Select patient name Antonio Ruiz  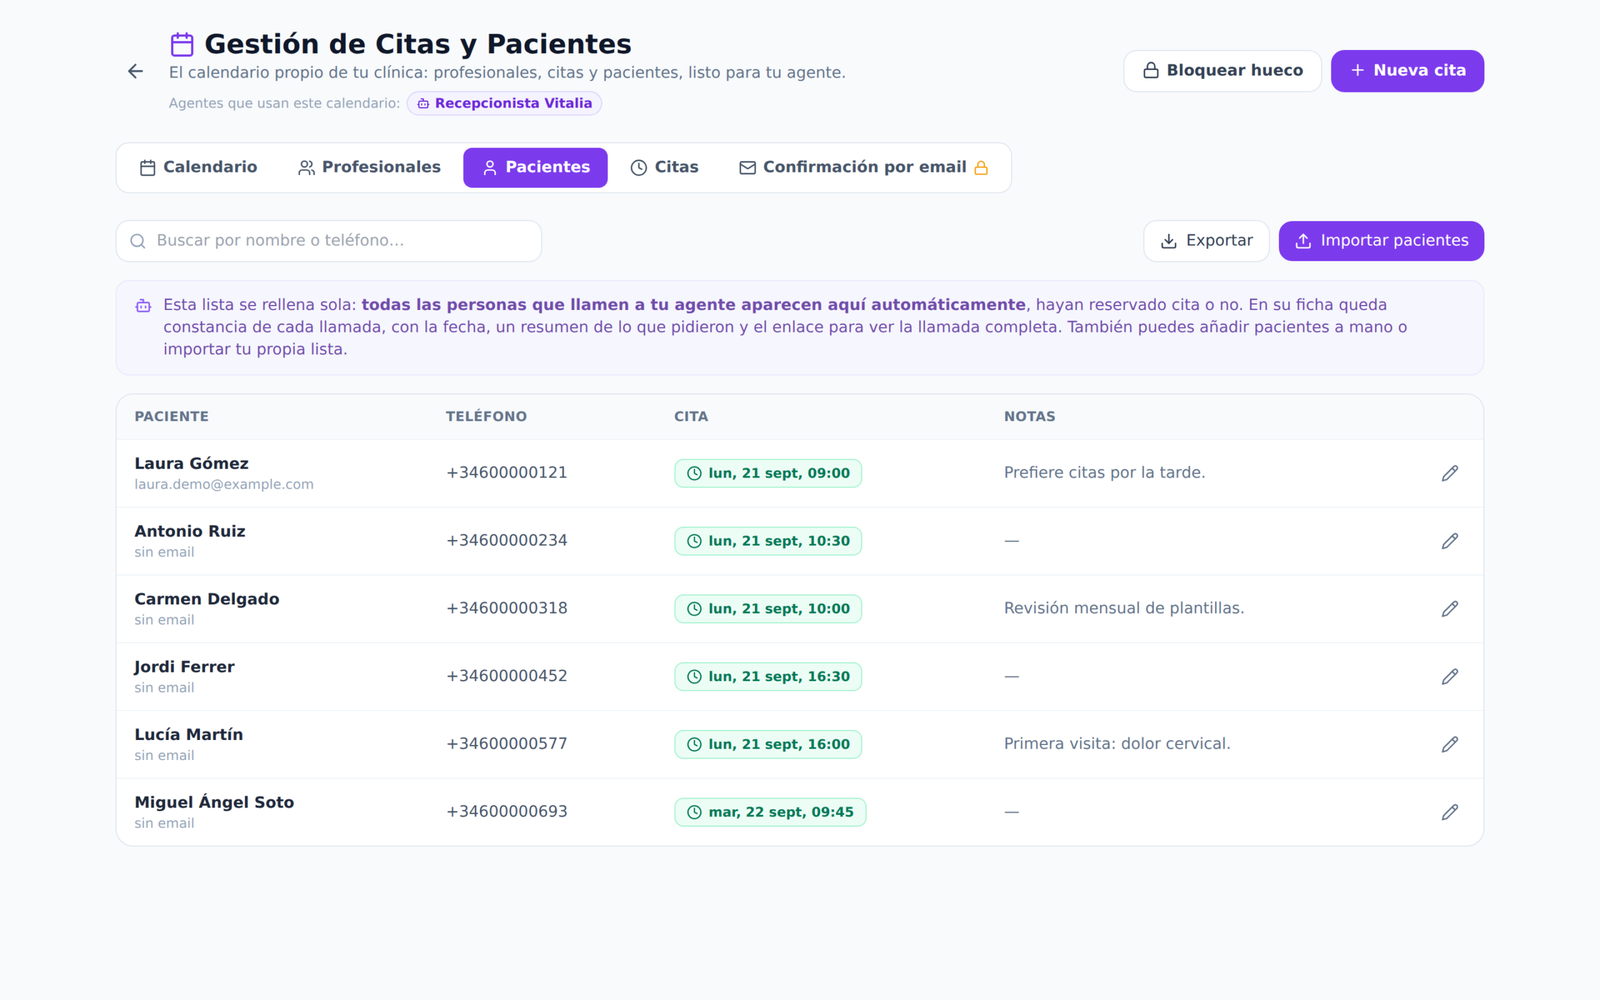190,531
